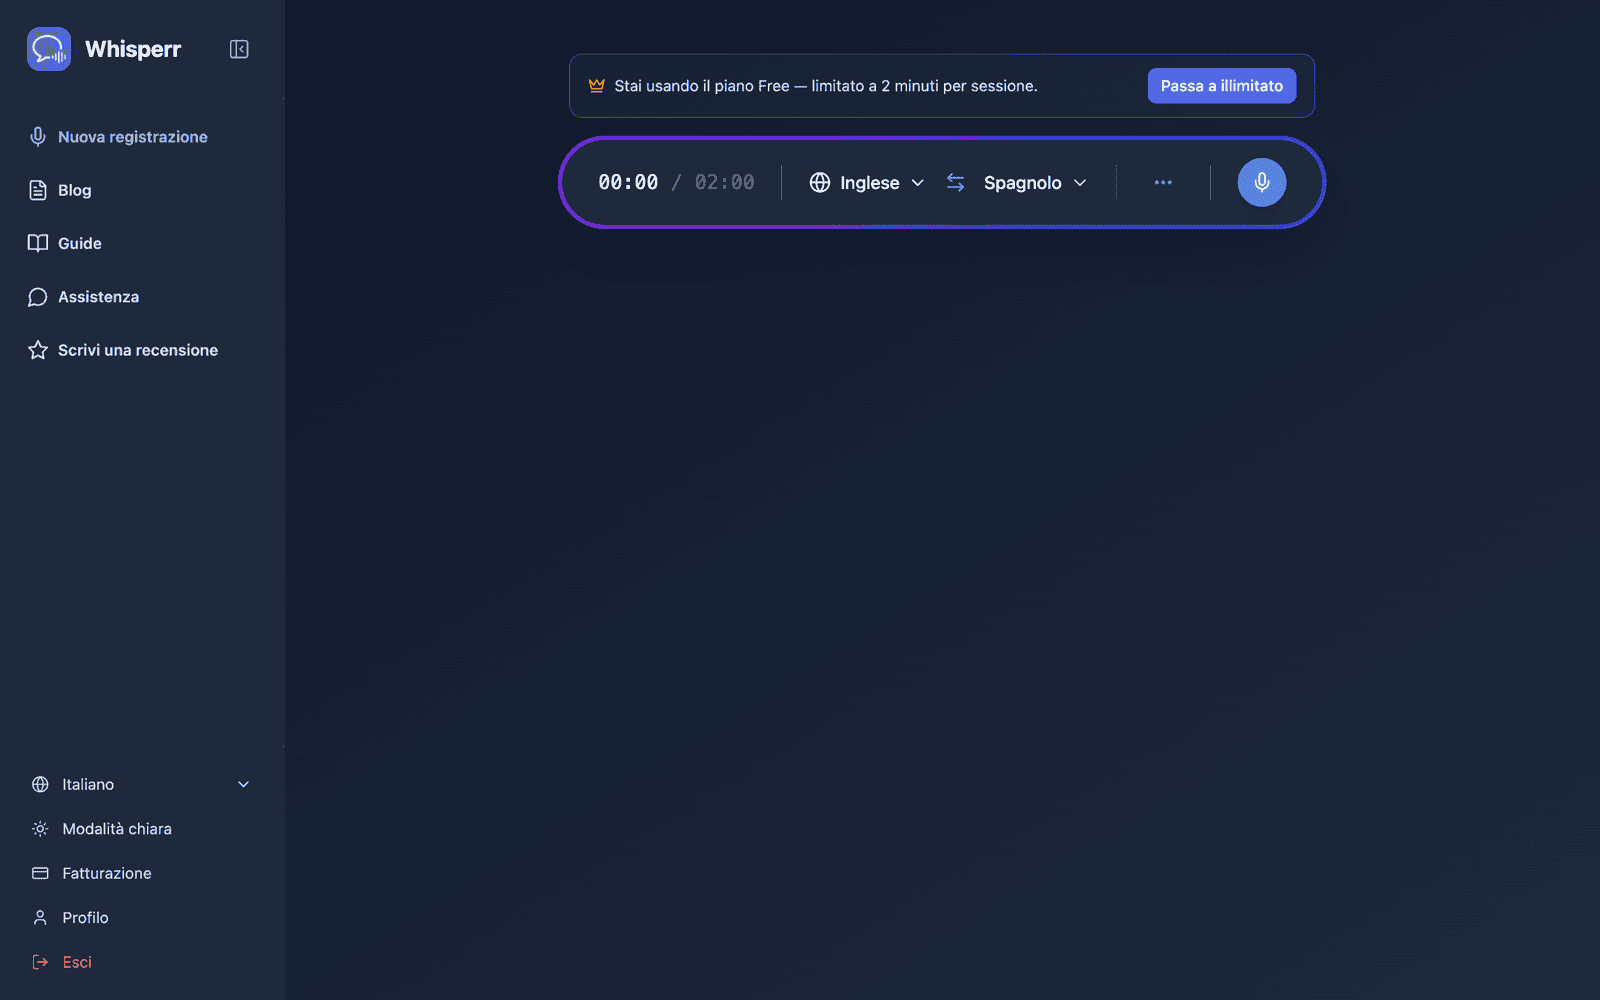This screenshot has height=1000, width=1600.
Task: Open the three-dots more options menu
Action: [x=1163, y=183]
